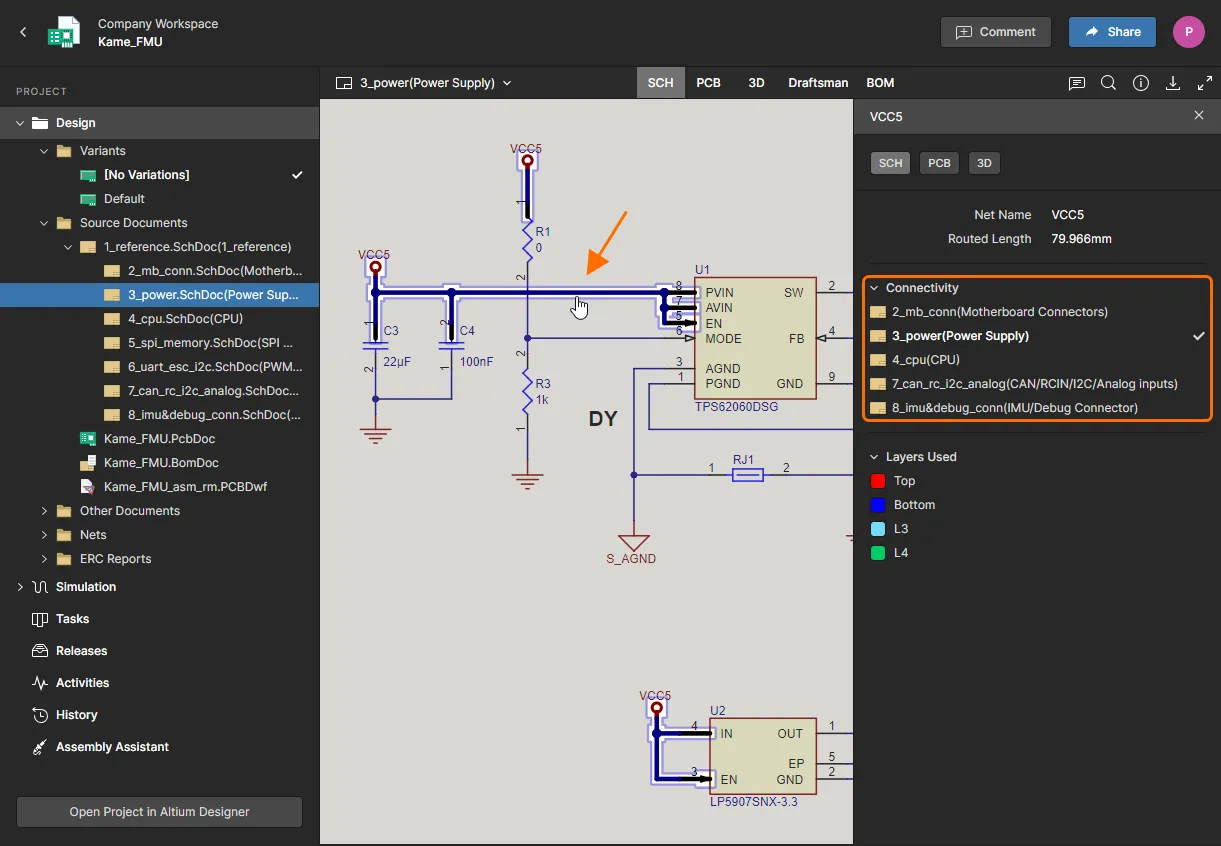Open the comments panel icon in toolbar
Screen dimensions: 1221x846
[1076, 83]
